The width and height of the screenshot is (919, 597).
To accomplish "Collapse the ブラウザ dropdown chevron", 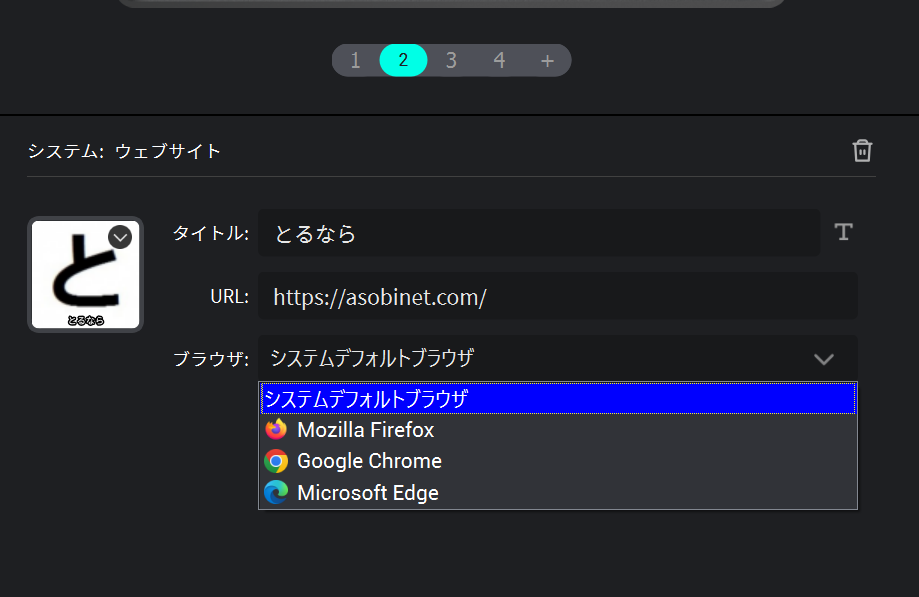I will pyautogui.click(x=823, y=359).
